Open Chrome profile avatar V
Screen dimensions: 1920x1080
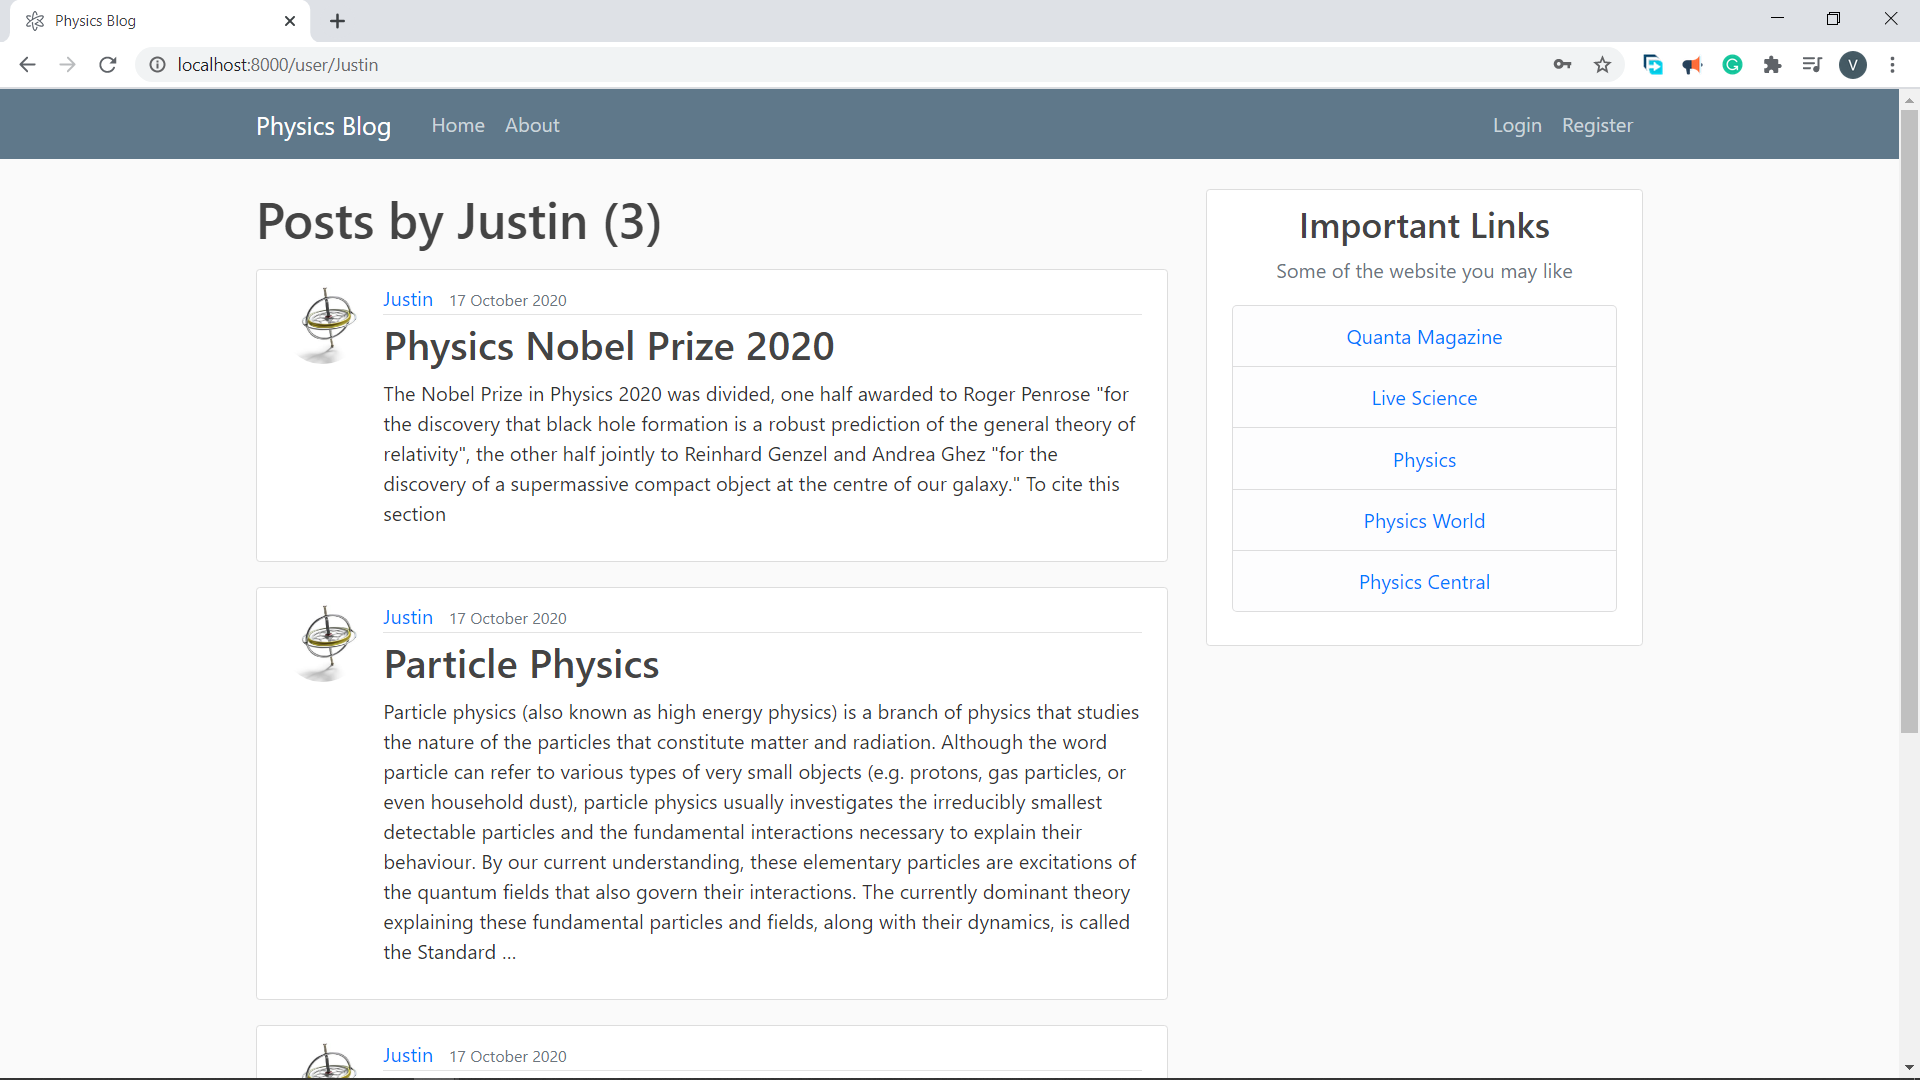point(1852,65)
